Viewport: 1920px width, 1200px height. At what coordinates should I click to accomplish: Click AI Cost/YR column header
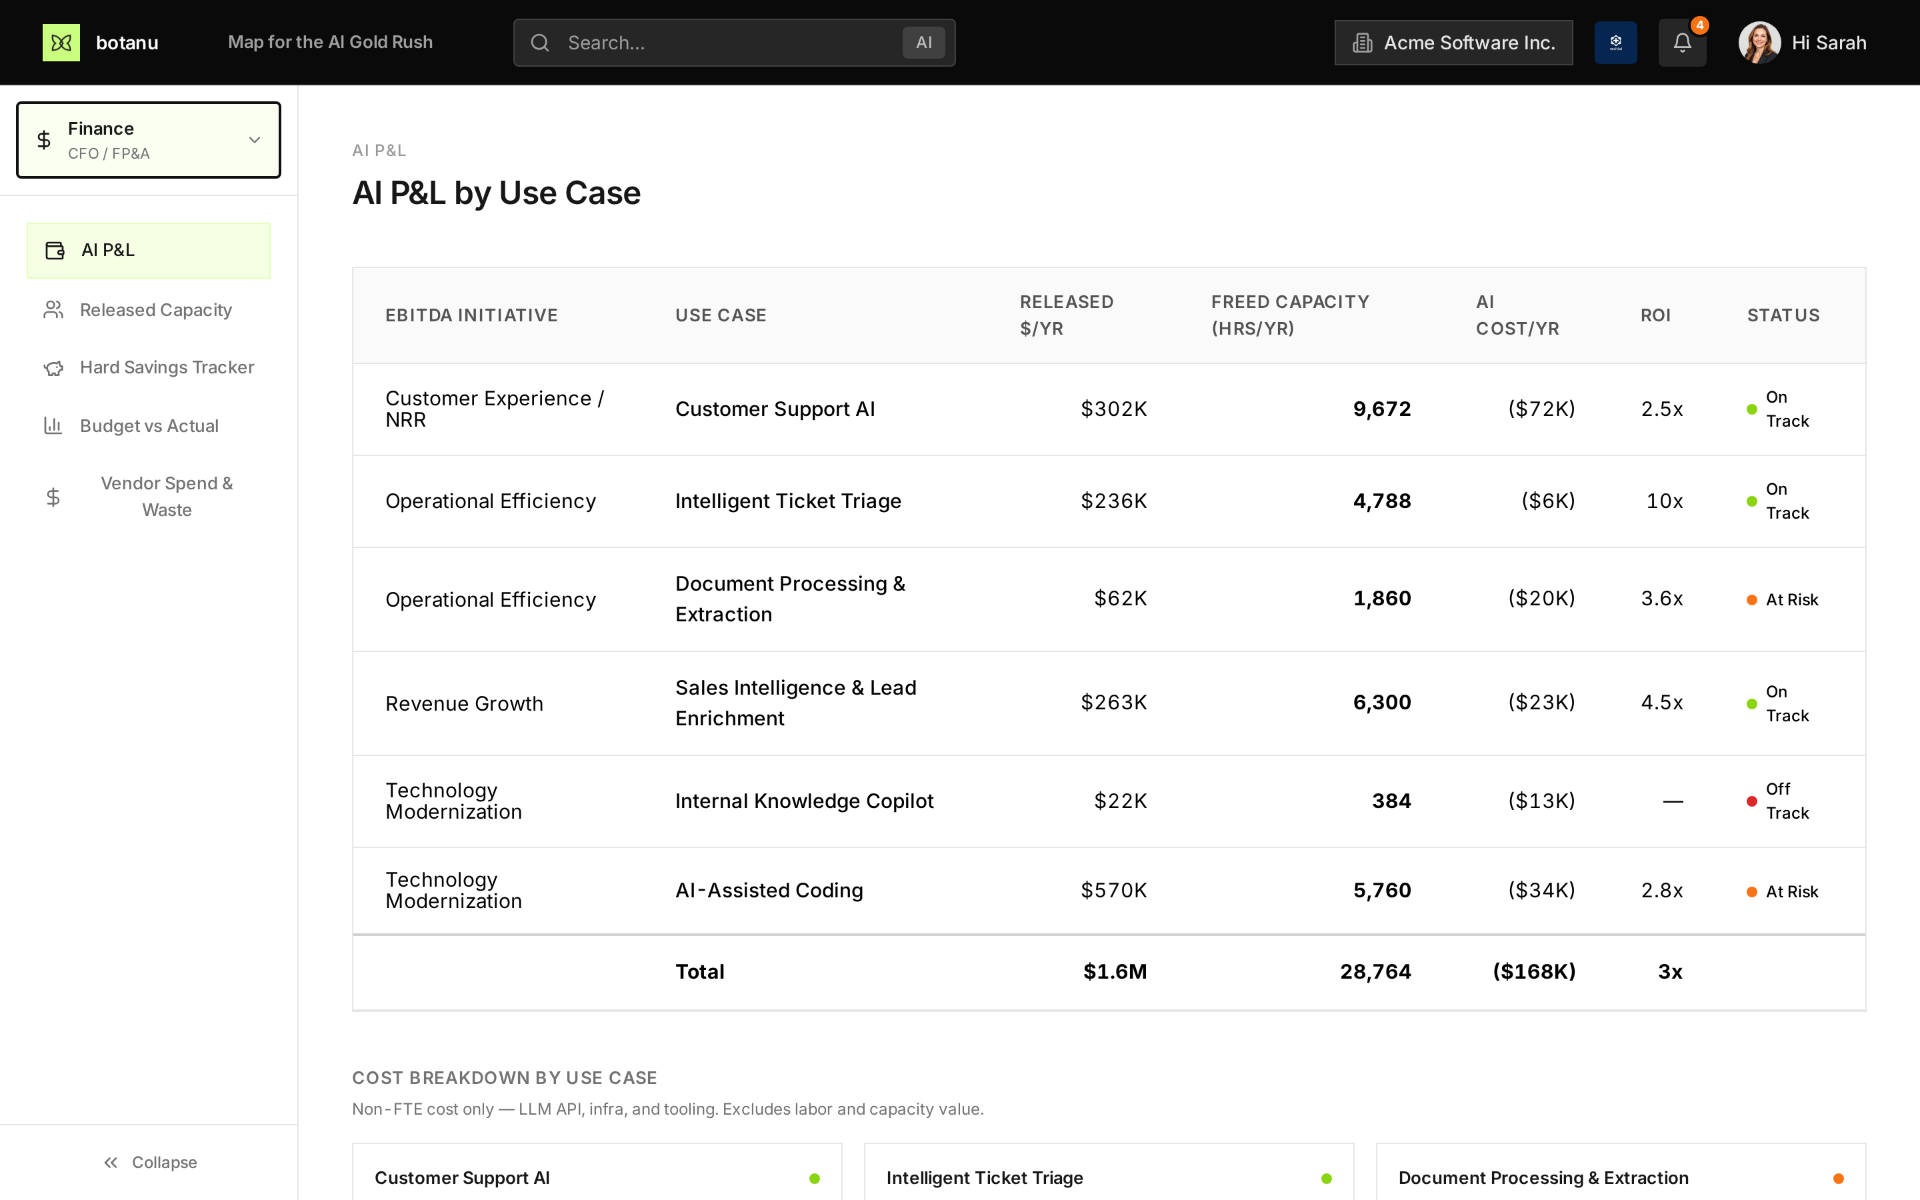pyautogui.click(x=1517, y=315)
